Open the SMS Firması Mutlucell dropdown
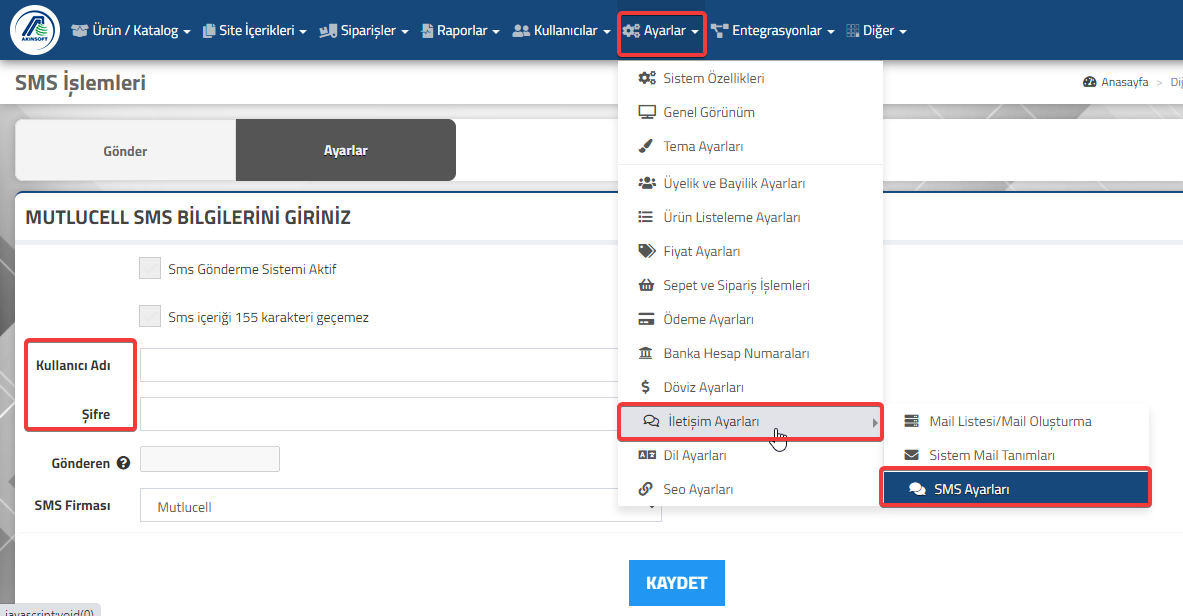1183x616 pixels. coord(401,506)
